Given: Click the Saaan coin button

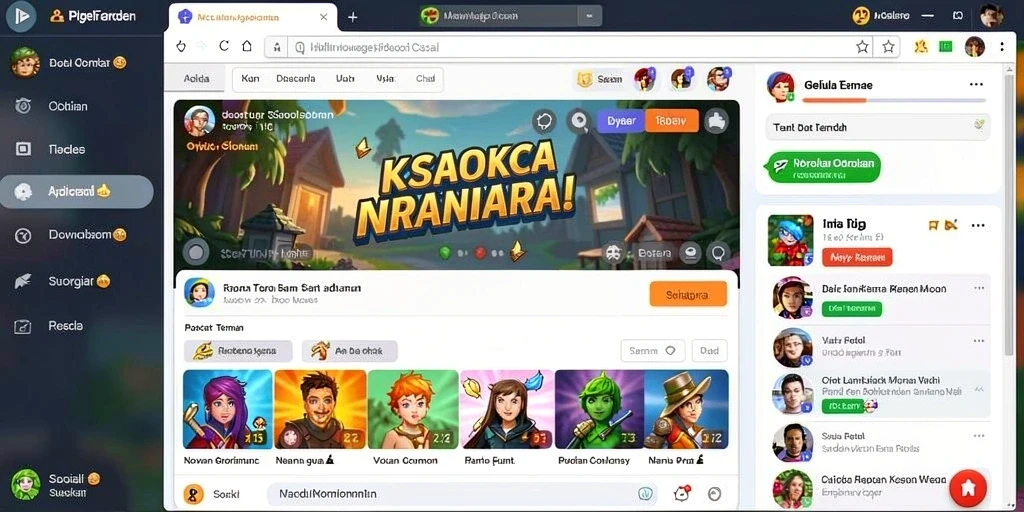Looking at the screenshot, I should click(600, 80).
